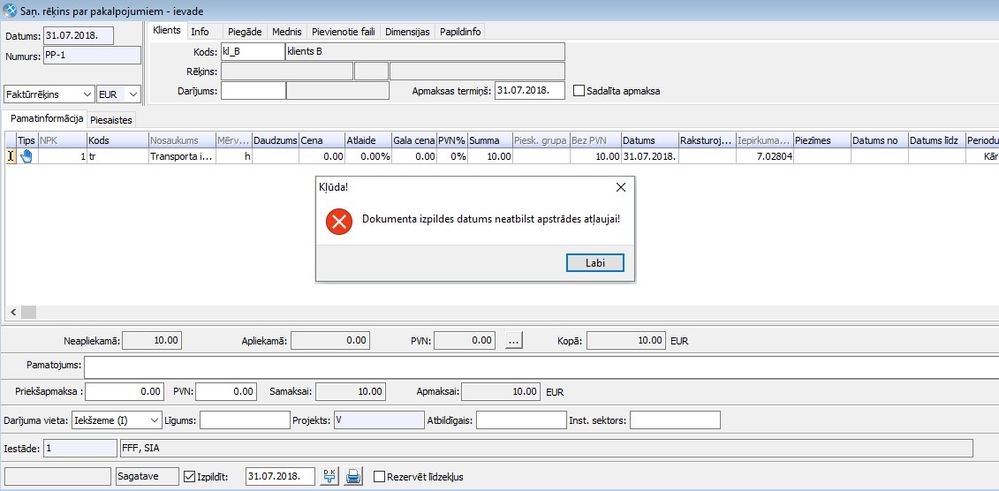
Task: Click the Līgums input field
Action: pyautogui.click(x=245, y=420)
